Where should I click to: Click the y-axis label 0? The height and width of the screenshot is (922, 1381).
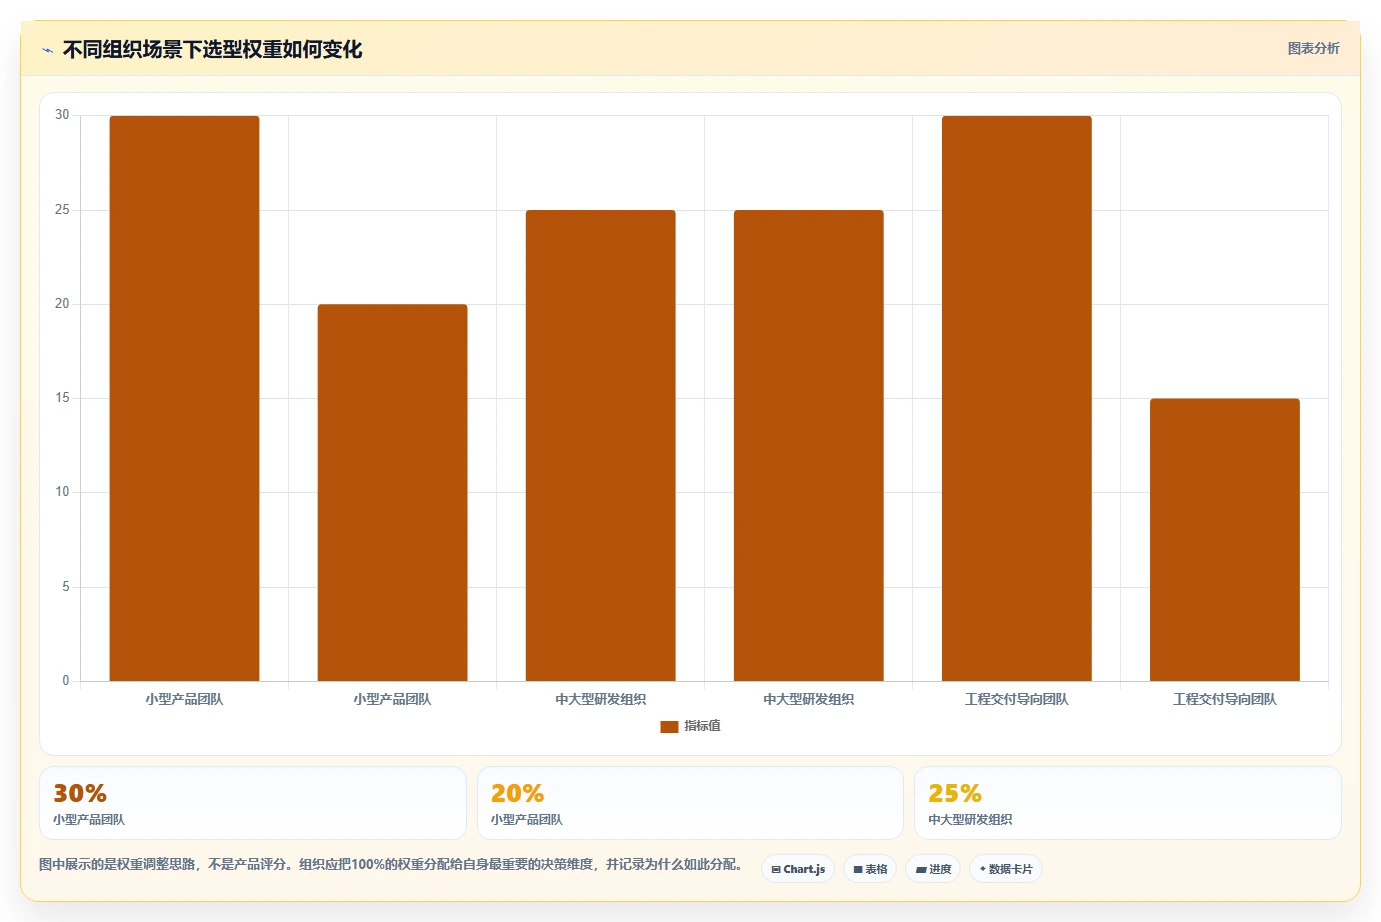point(66,681)
